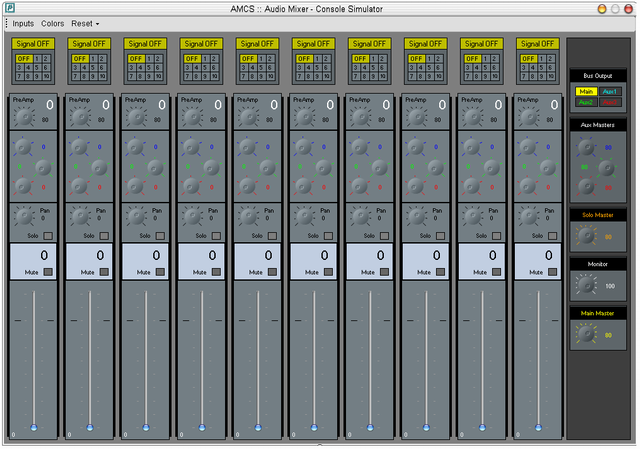The image size is (640, 449).
Task: Click the red aux knob on the second channel
Action: [x=79, y=187]
